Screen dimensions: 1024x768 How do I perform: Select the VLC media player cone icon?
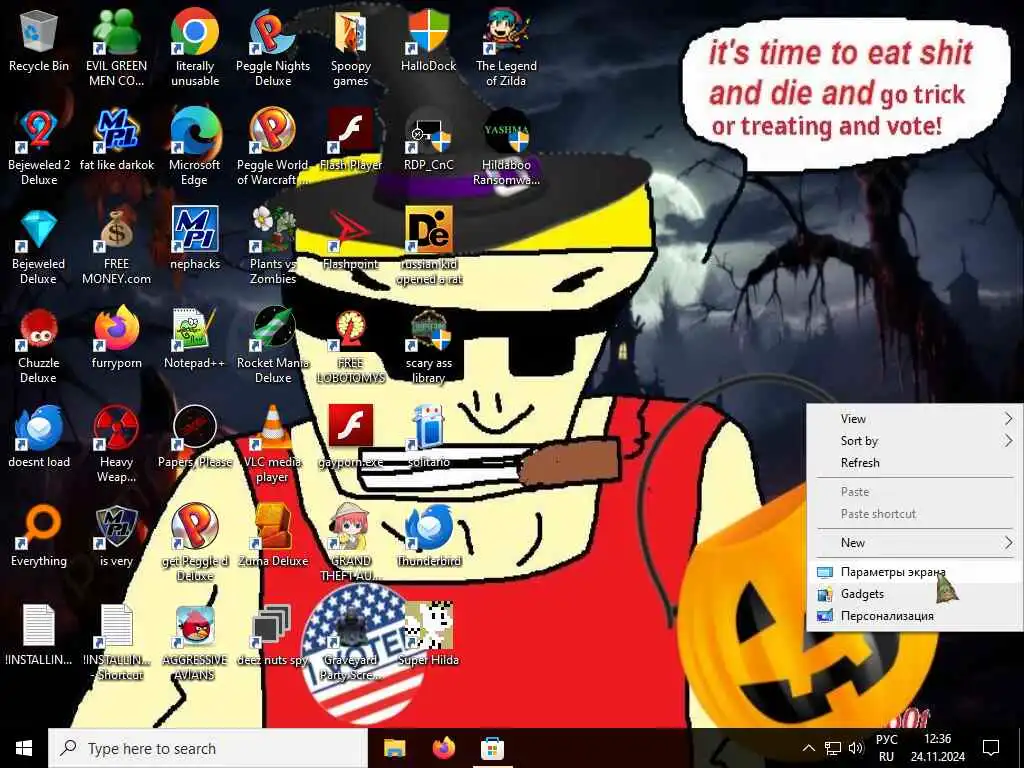pyautogui.click(x=273, y=429)
